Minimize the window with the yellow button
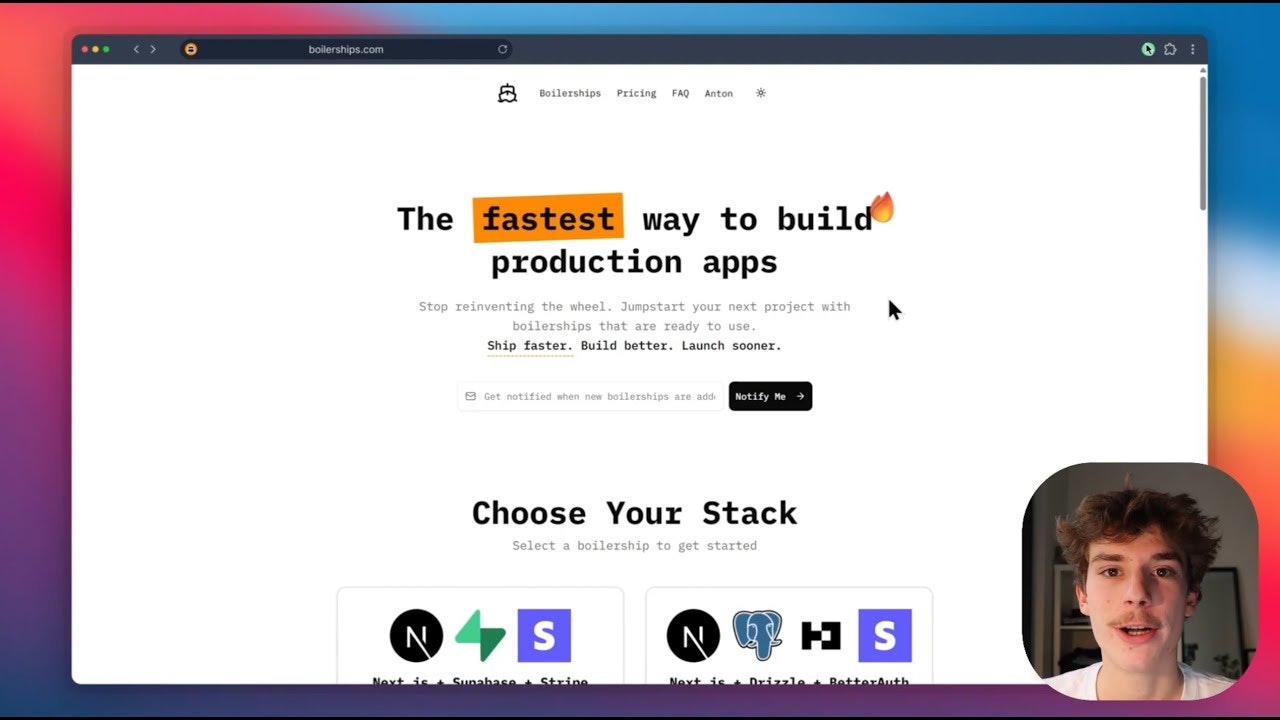This screenshot has width=1280, height=720. (x=96, y=49)
